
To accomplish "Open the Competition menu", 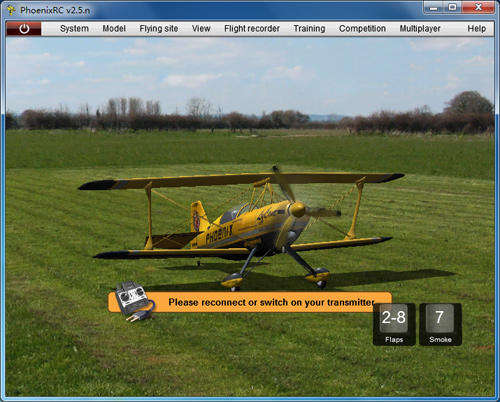I will click(x=362, y=29).
